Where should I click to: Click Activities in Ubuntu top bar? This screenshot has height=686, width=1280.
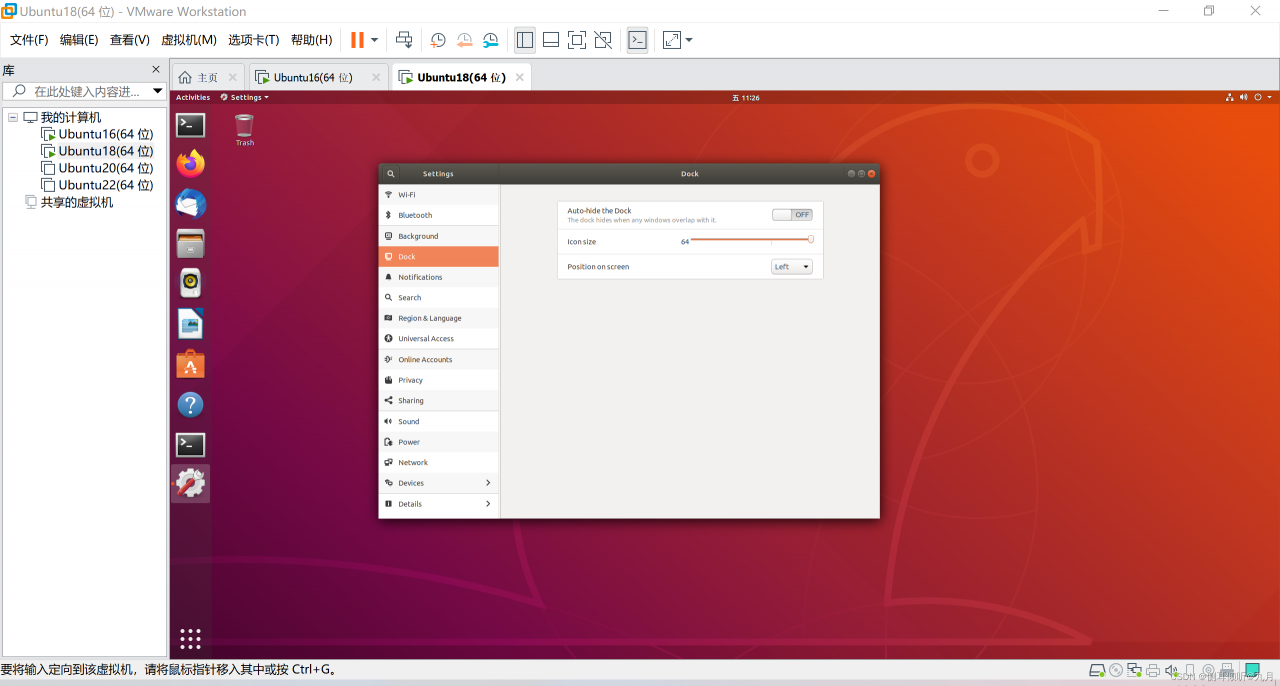coord(193,97)
